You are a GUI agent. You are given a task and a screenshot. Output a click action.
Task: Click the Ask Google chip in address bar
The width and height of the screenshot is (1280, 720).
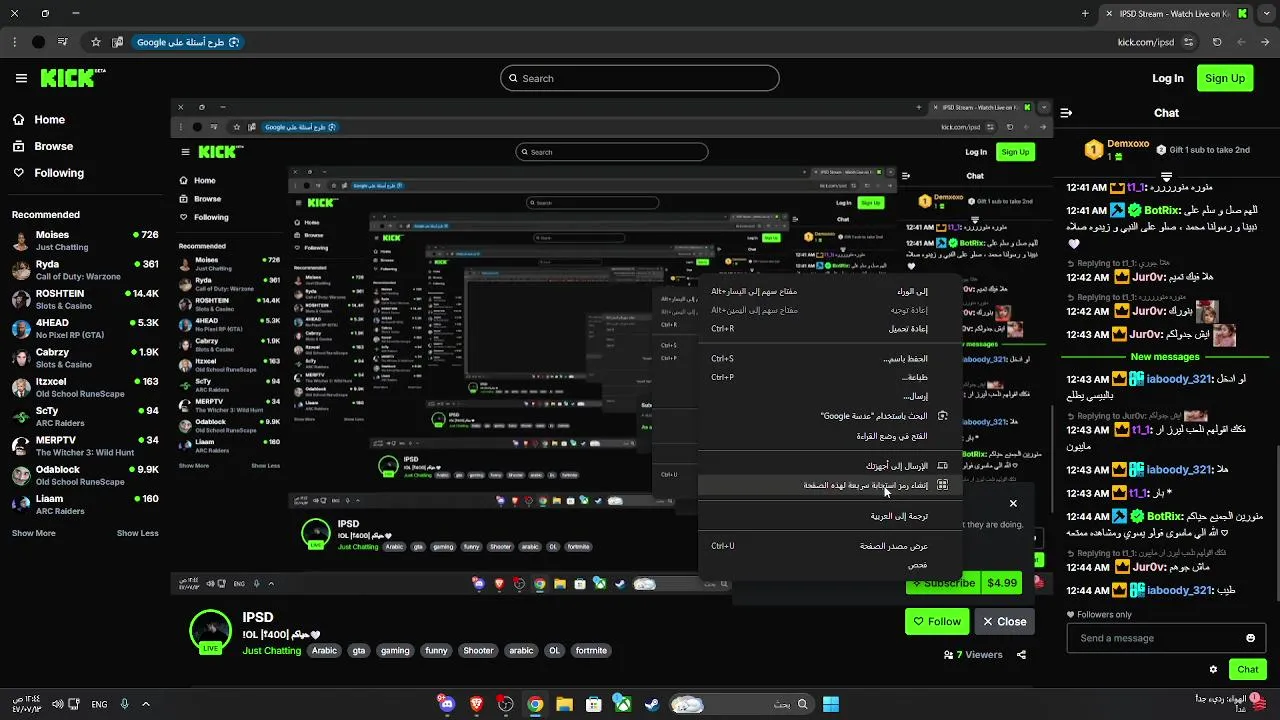coord(188,42)
